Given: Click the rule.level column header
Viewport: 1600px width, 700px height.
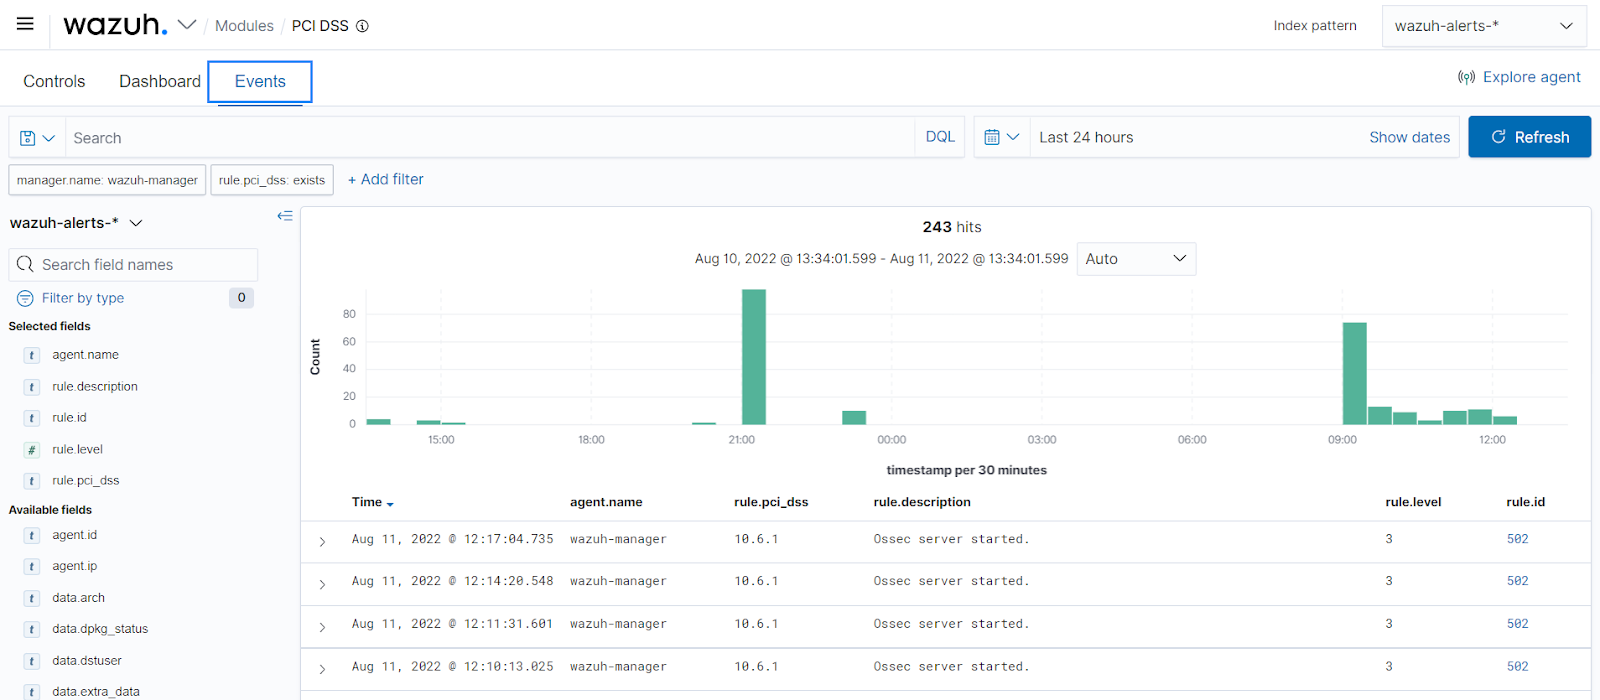Looking at the screenshot, I should click(1413, 503).
